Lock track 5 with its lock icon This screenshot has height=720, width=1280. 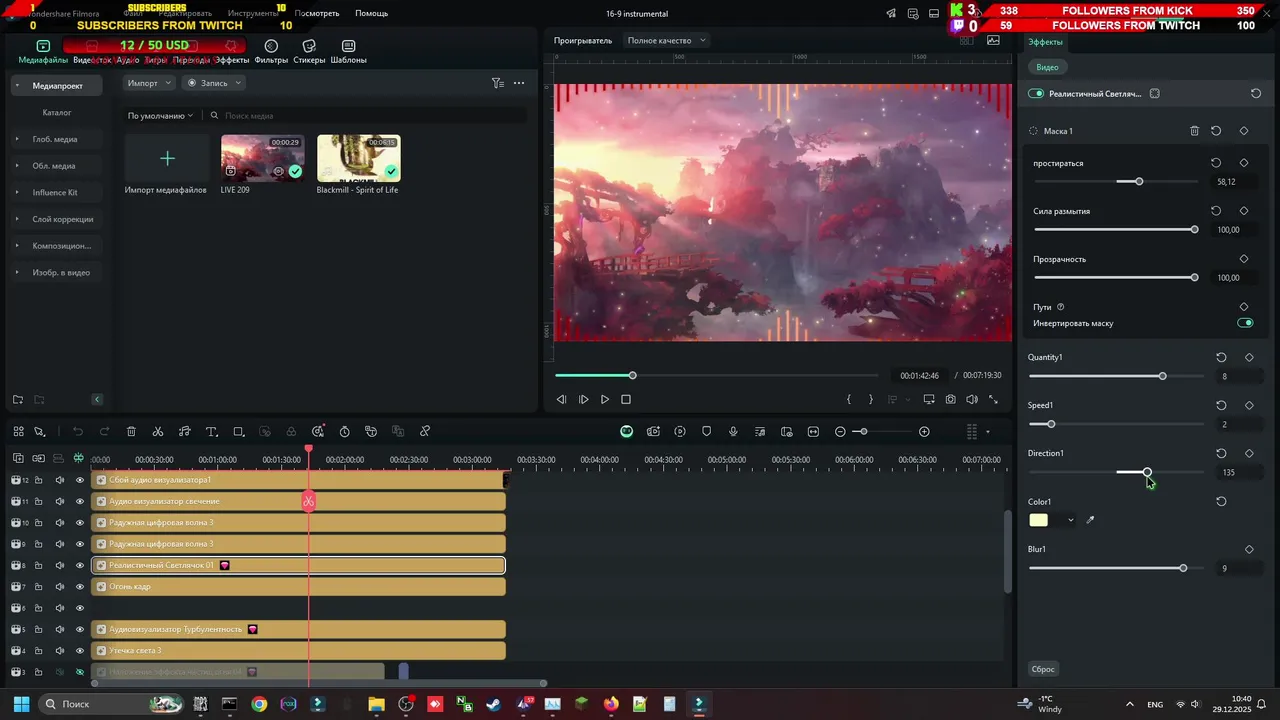39,630
